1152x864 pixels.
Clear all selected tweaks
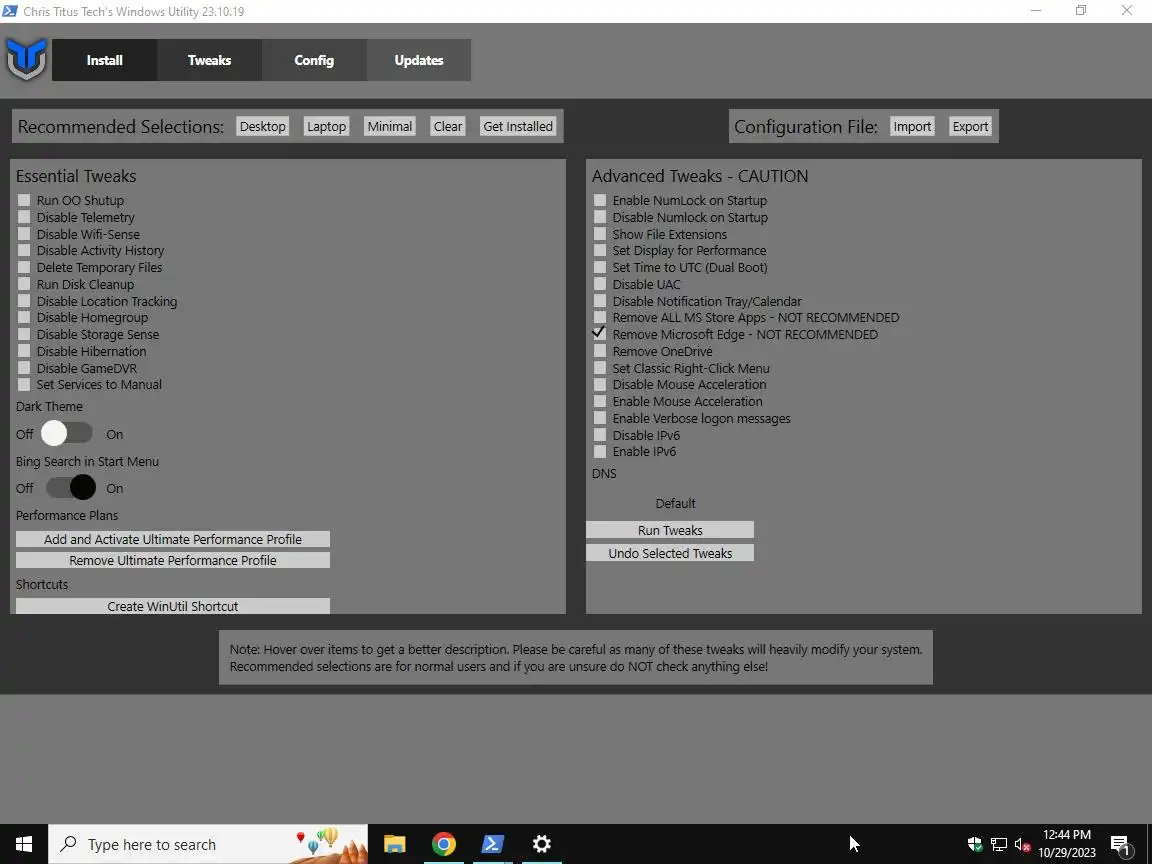[447, 126]
